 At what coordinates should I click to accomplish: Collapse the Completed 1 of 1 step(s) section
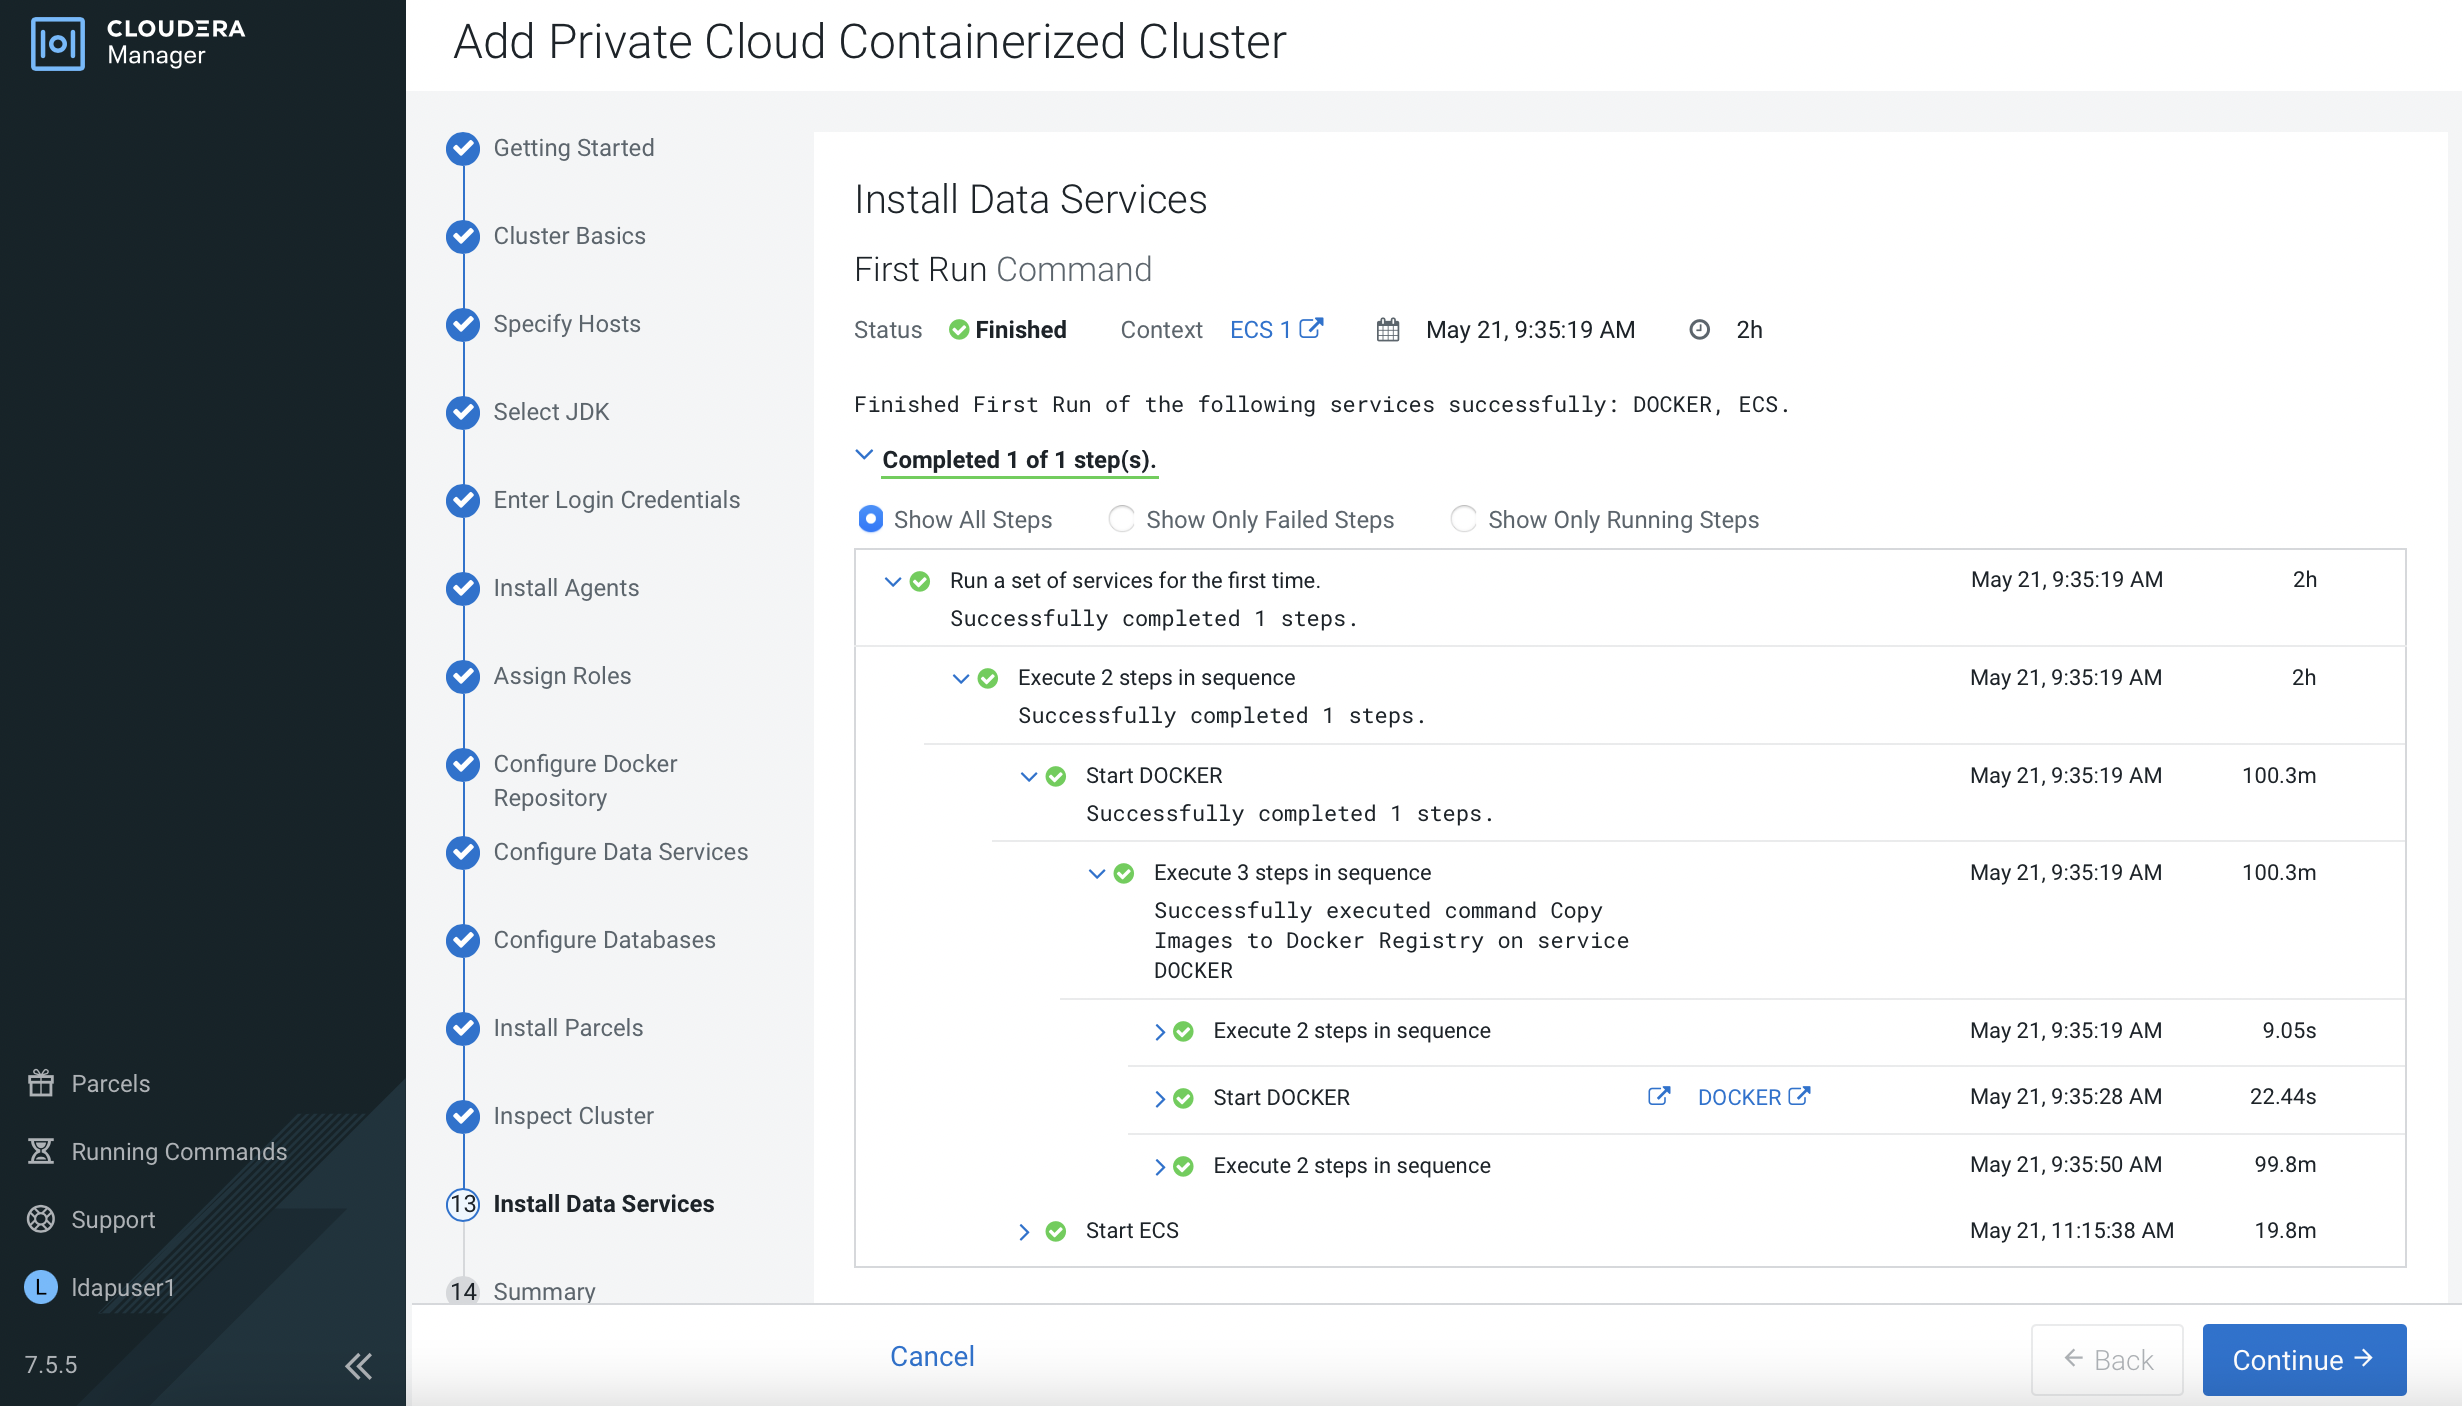(864, 456)
